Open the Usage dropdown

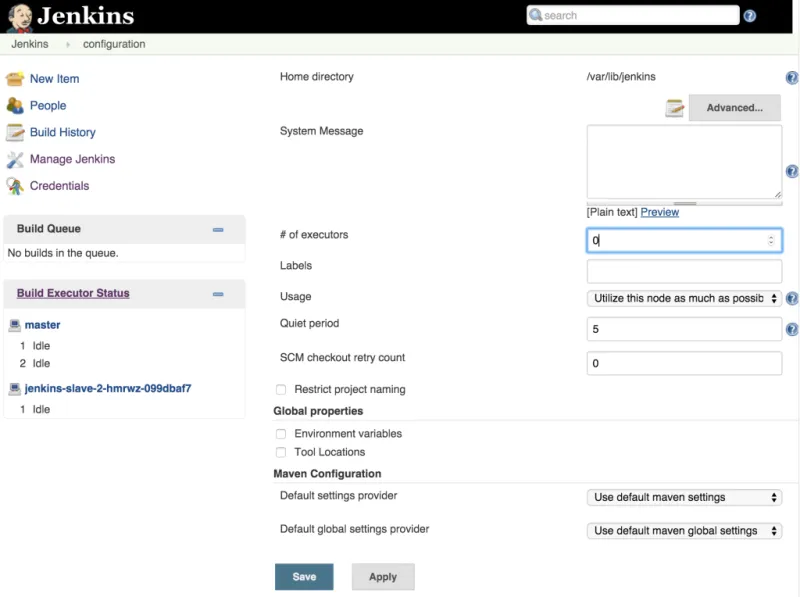(x=684, y=299)
